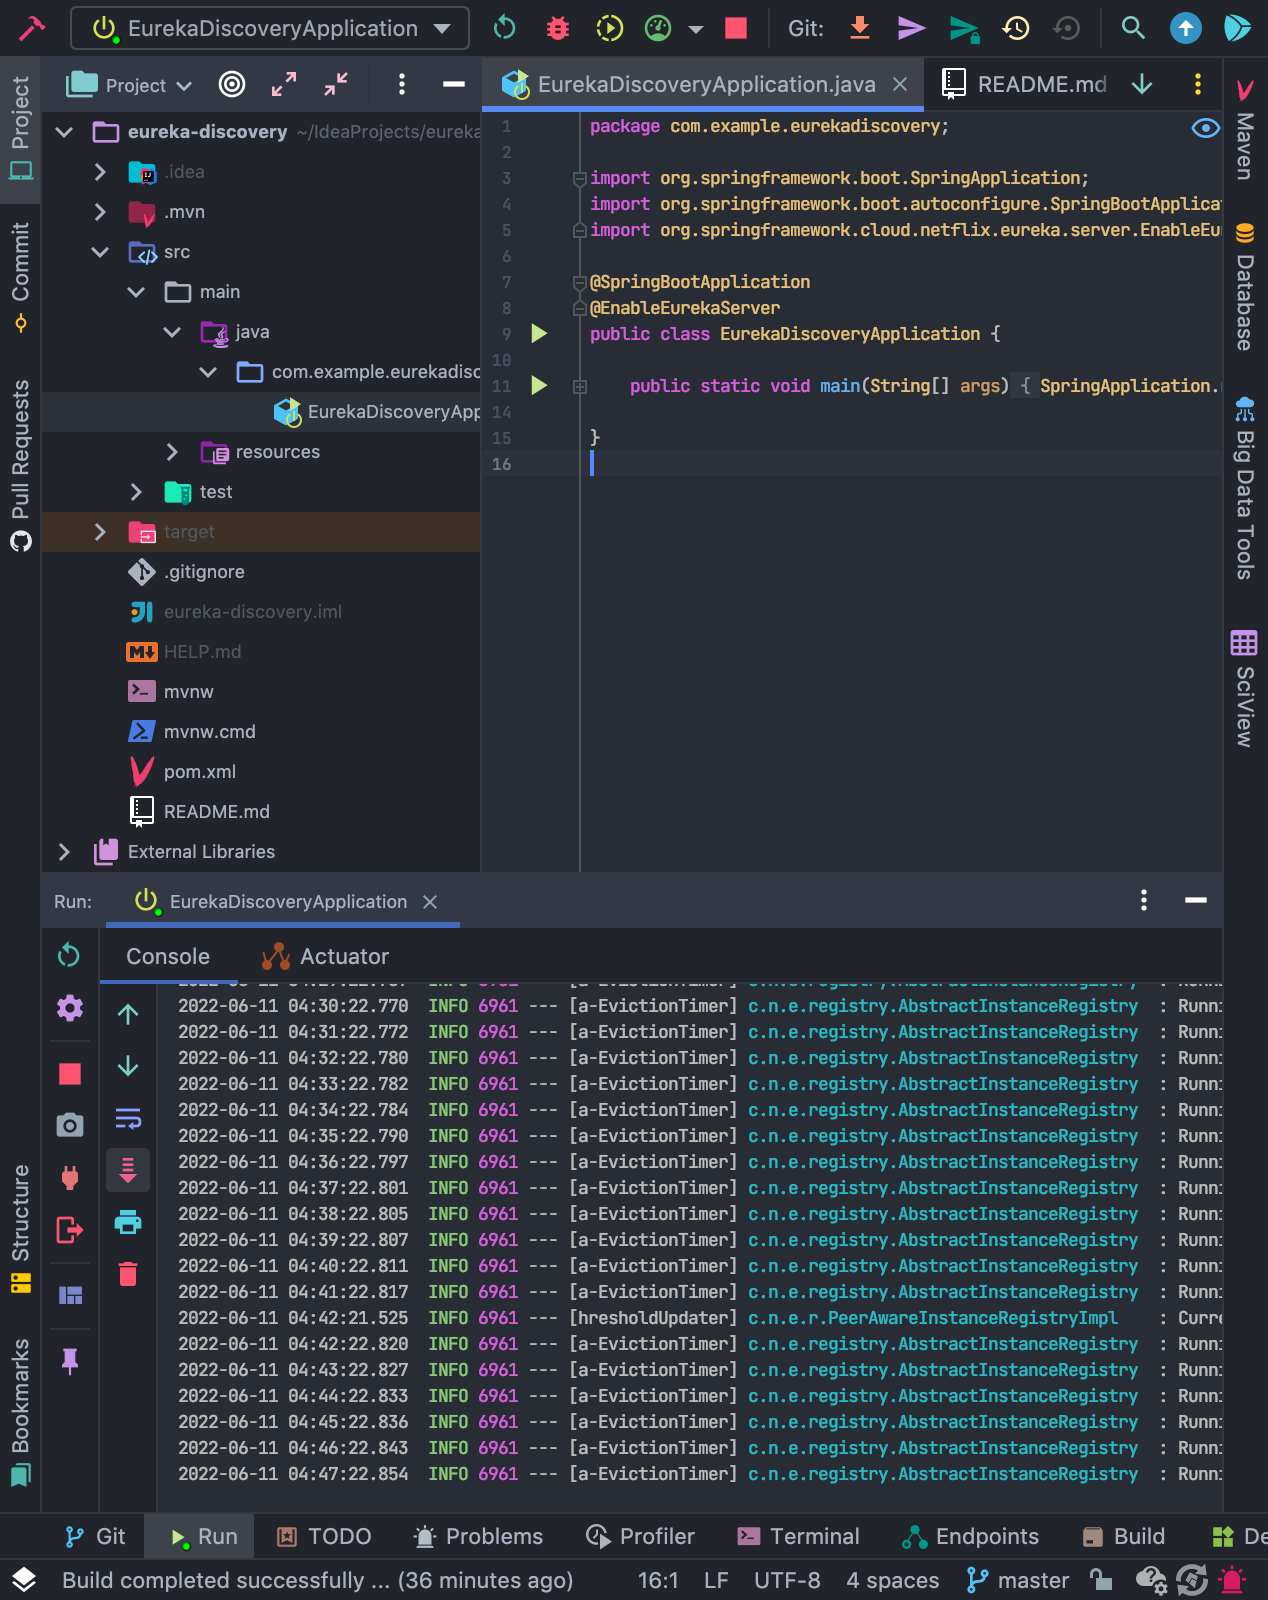Viewport: 1268px width, 1600px height.
Task: Expand folded main method on line 11
Action: click(x=580, y=386)
